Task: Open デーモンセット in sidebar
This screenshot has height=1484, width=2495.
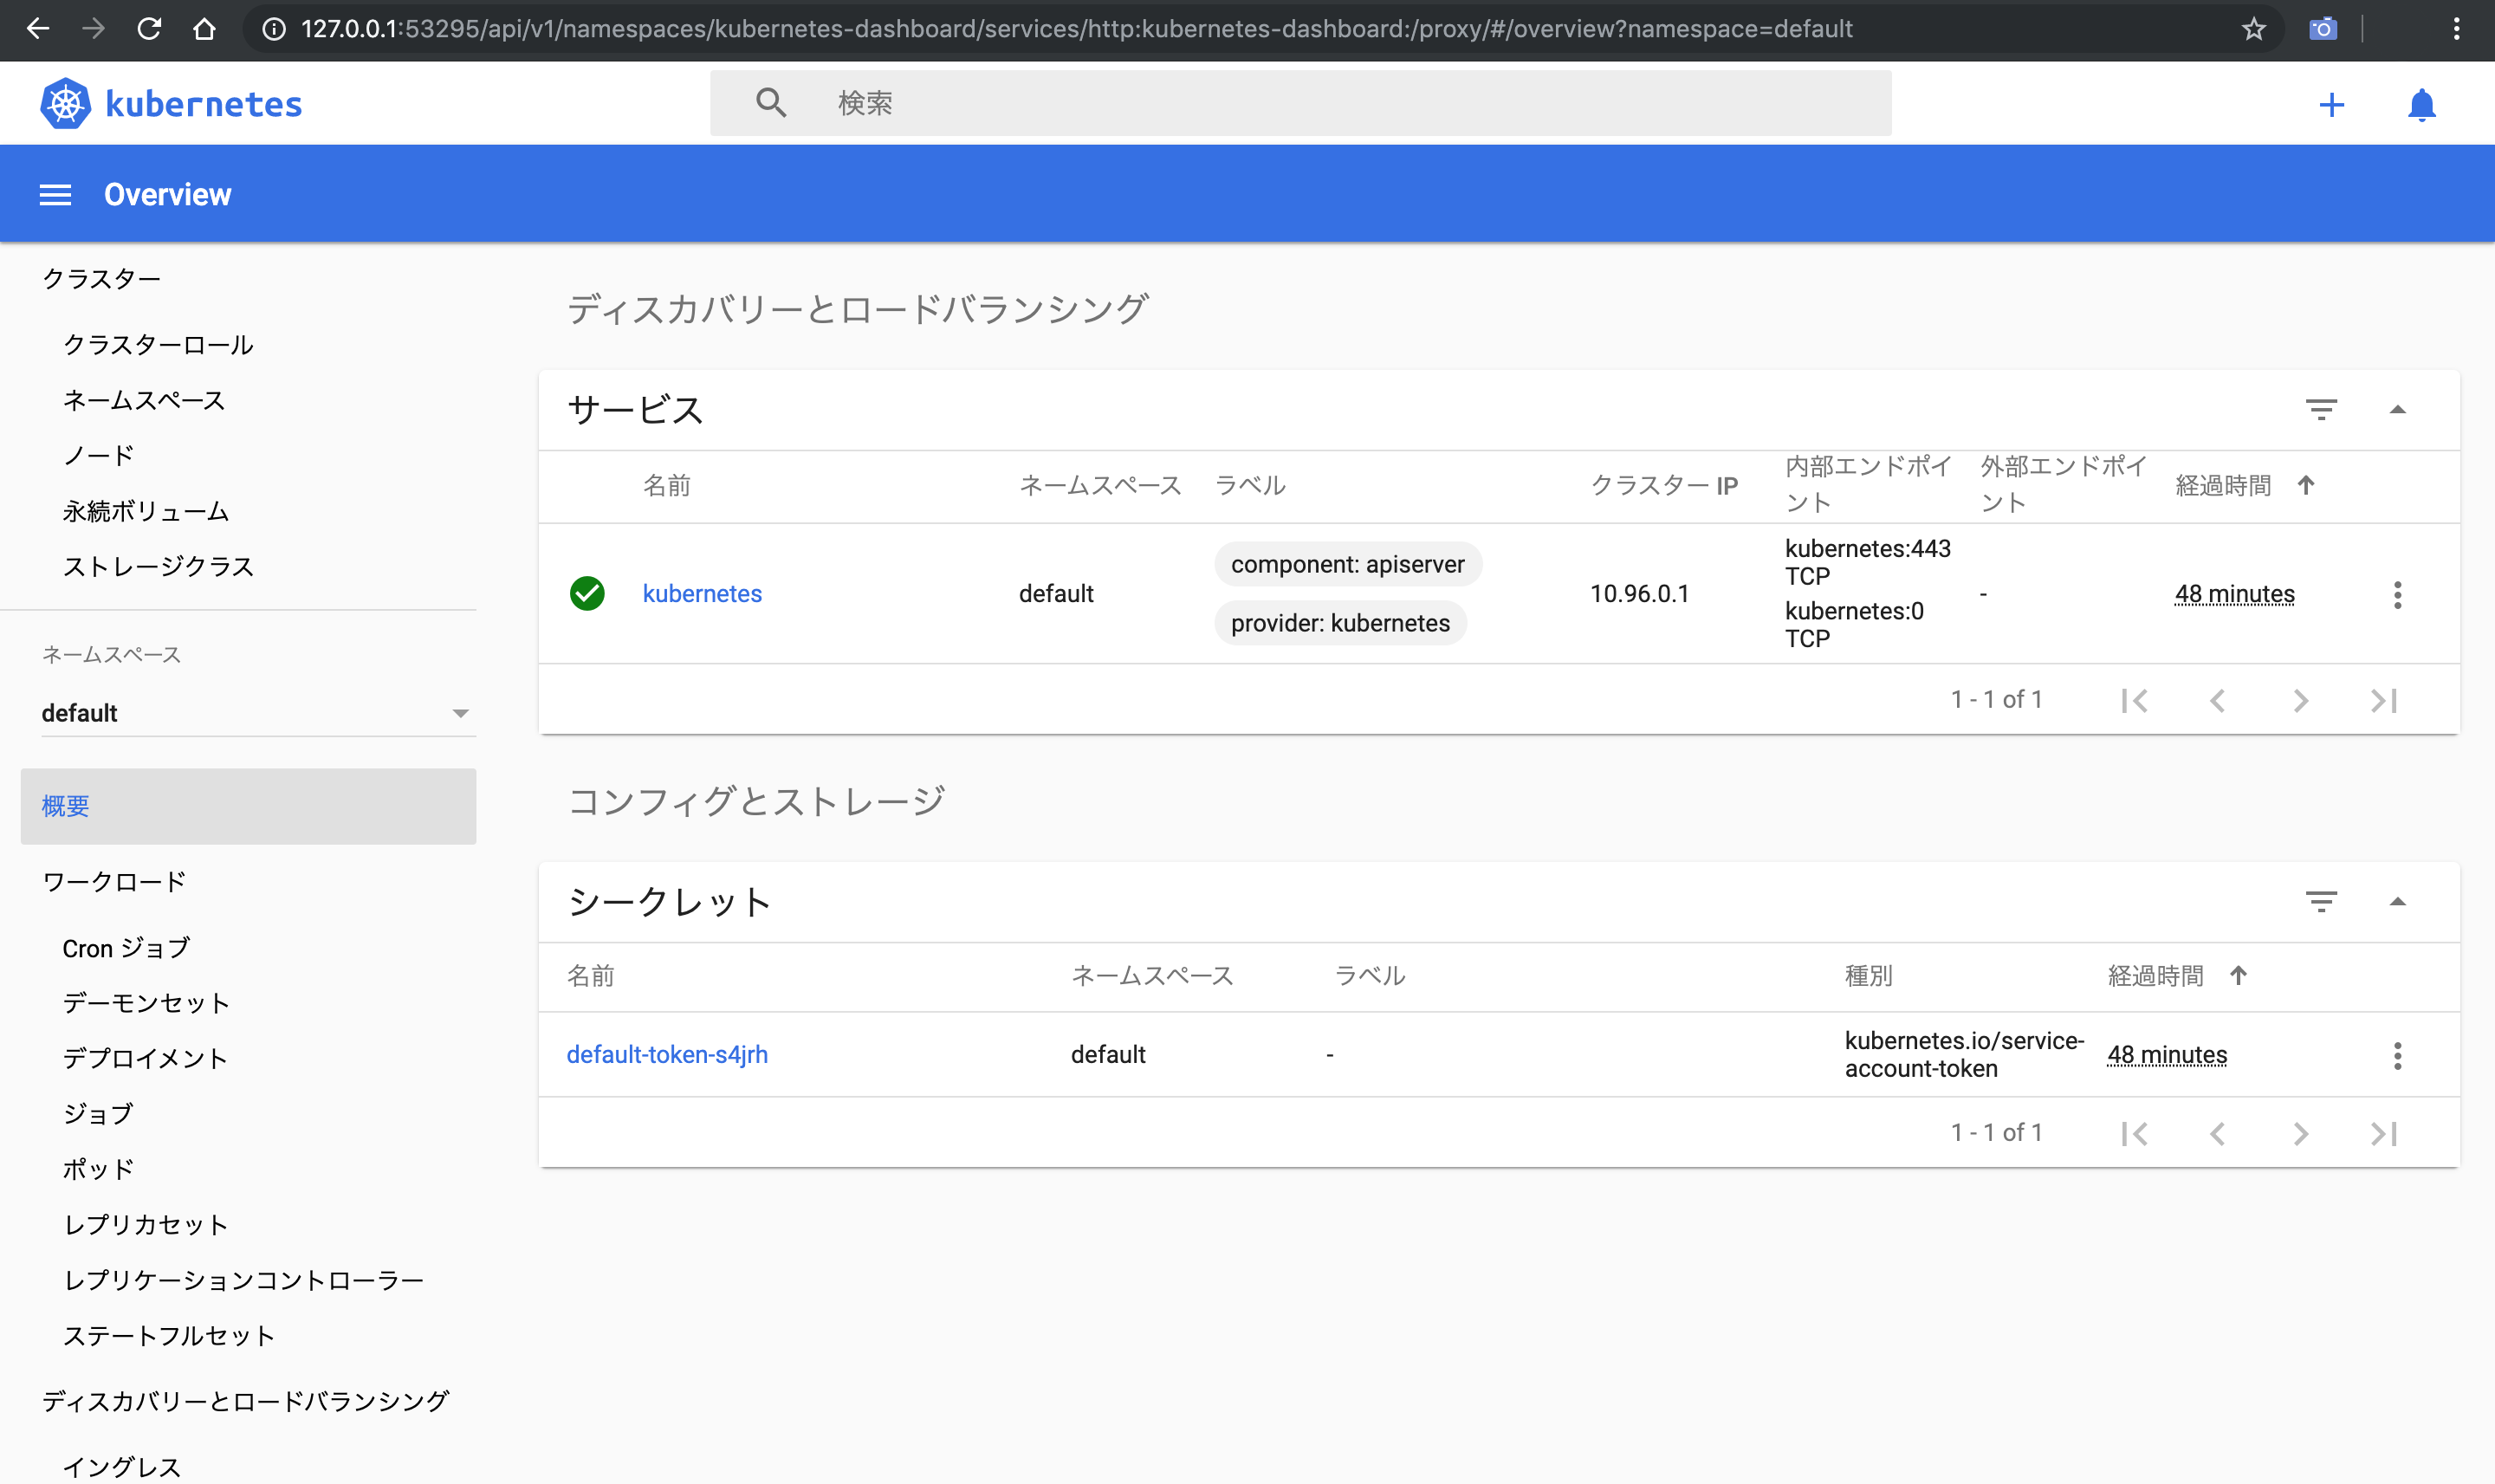Action: tap(146, 1003)
